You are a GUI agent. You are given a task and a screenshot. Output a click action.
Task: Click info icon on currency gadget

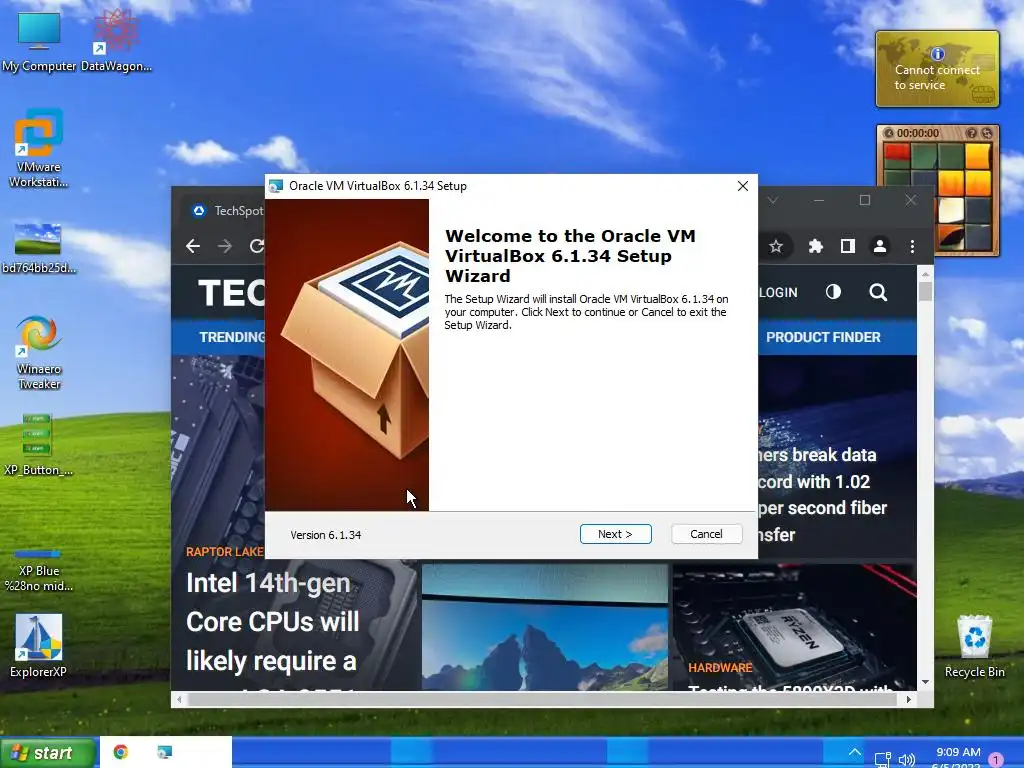tap(938, 54)
